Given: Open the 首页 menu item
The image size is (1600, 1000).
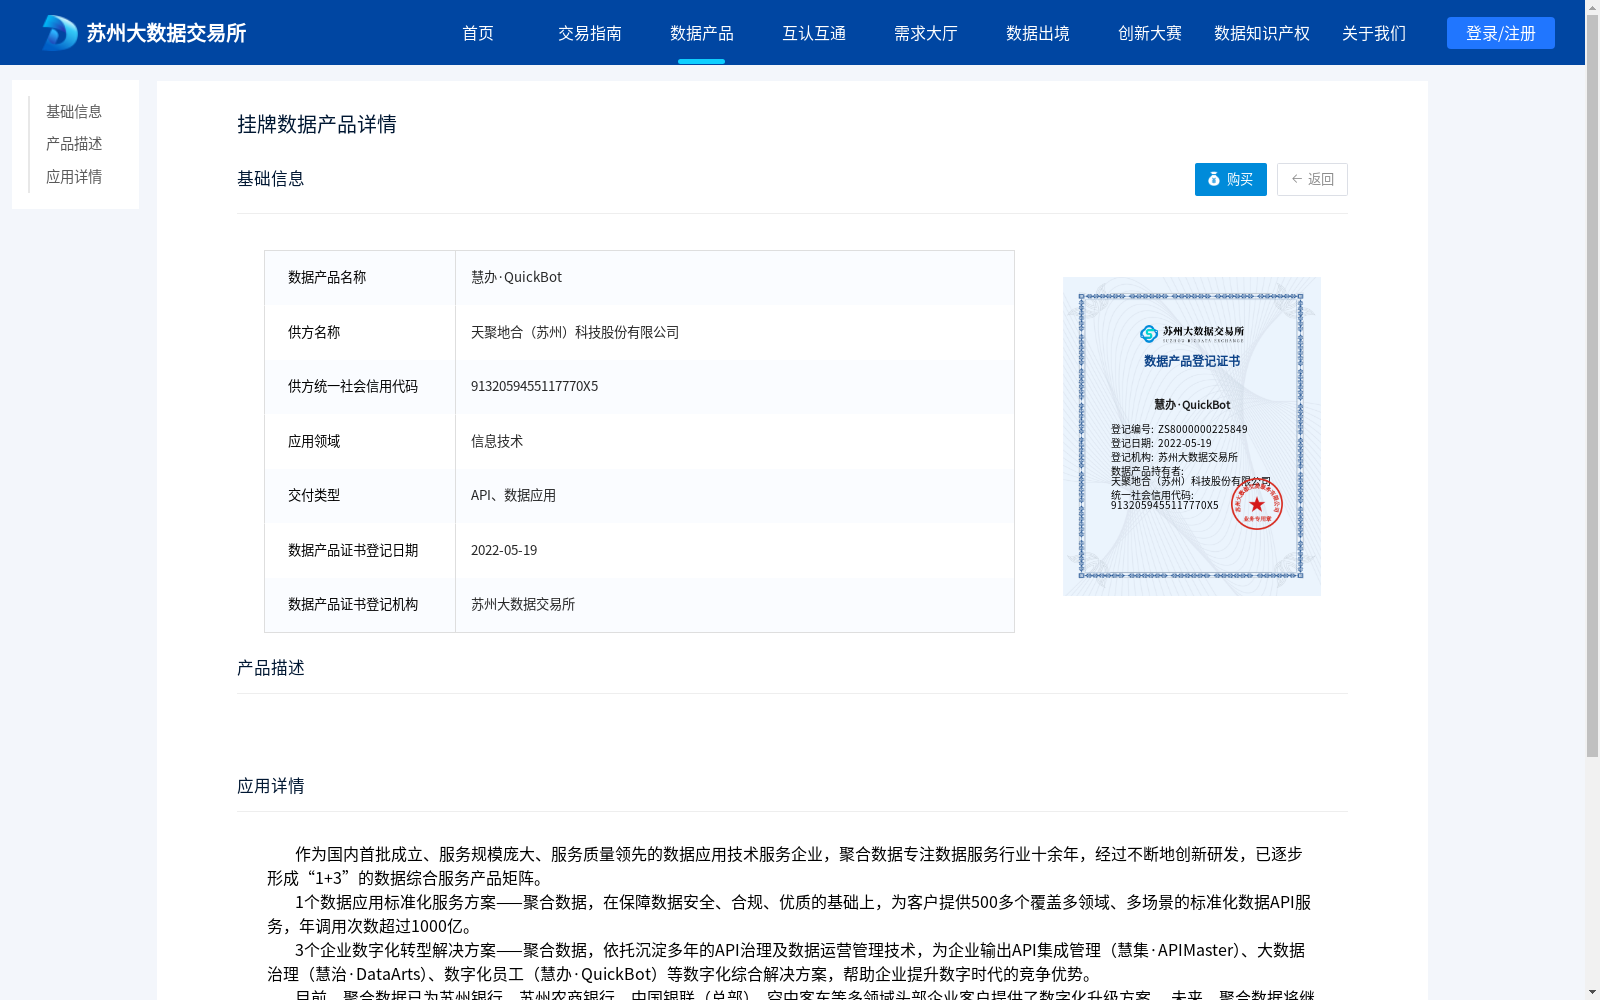Looking at the screenshot, I should click(x=478, y=33).
